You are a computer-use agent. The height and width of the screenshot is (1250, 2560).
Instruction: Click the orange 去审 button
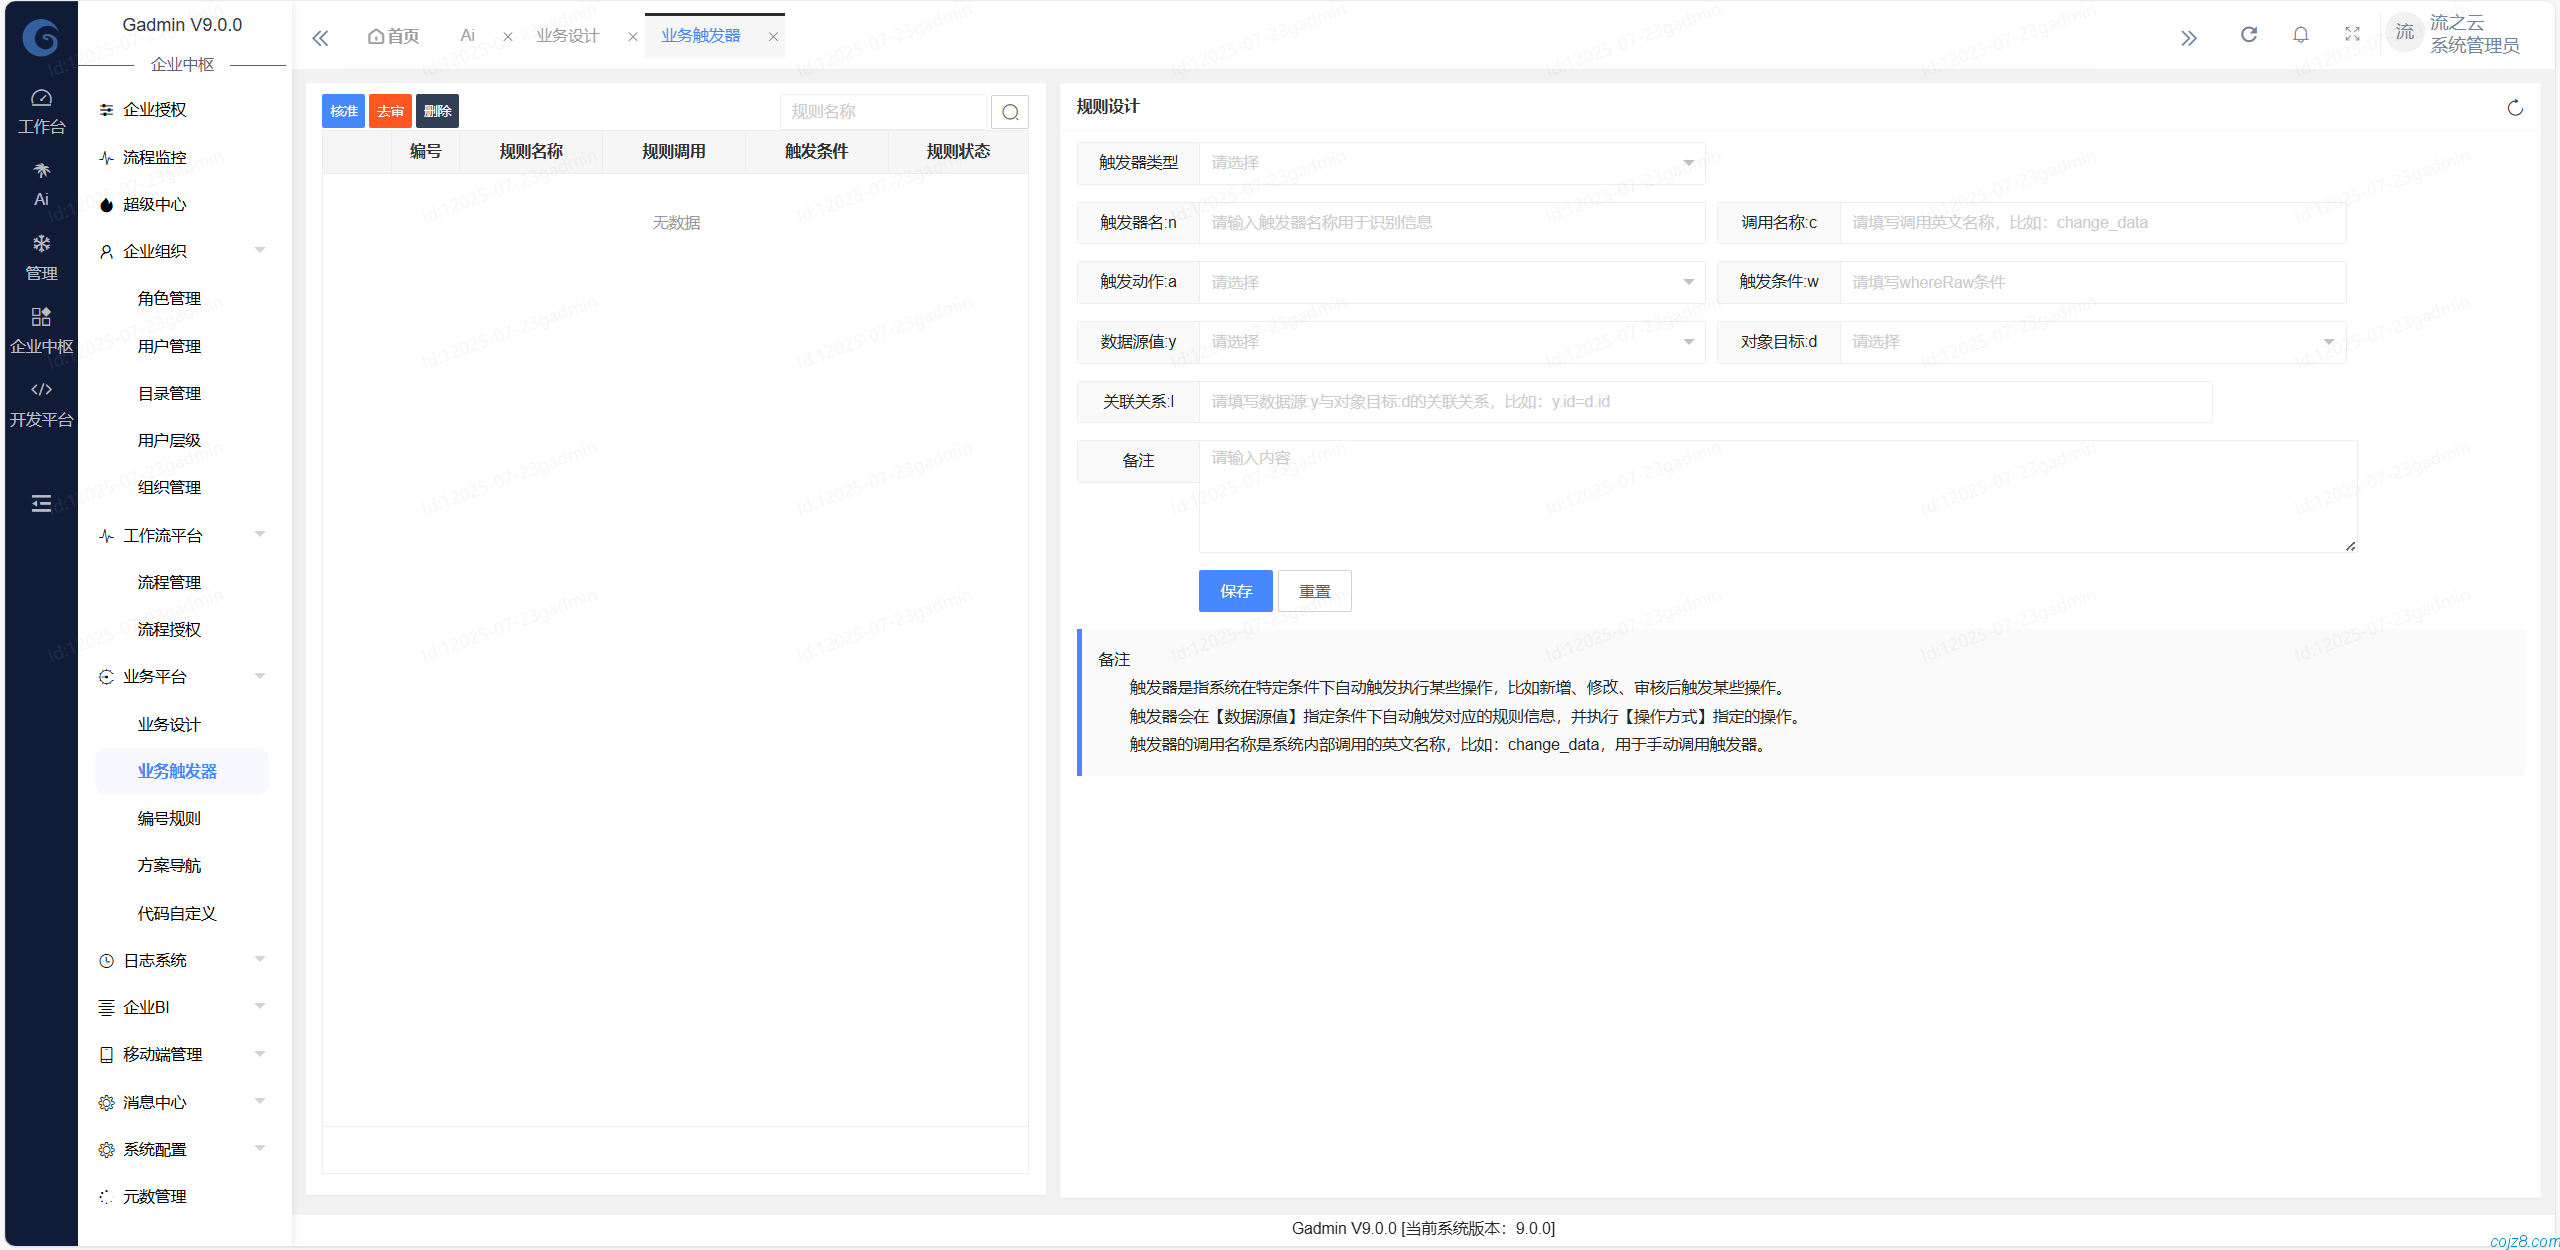(390, 111)
